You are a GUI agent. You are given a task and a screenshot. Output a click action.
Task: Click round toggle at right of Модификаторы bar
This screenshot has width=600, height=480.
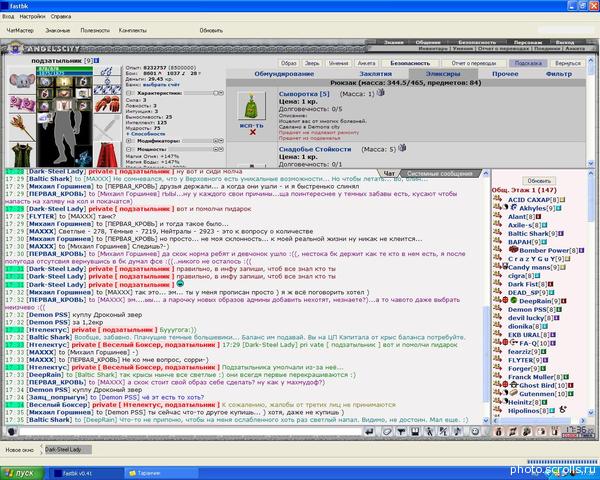(218, 141)
